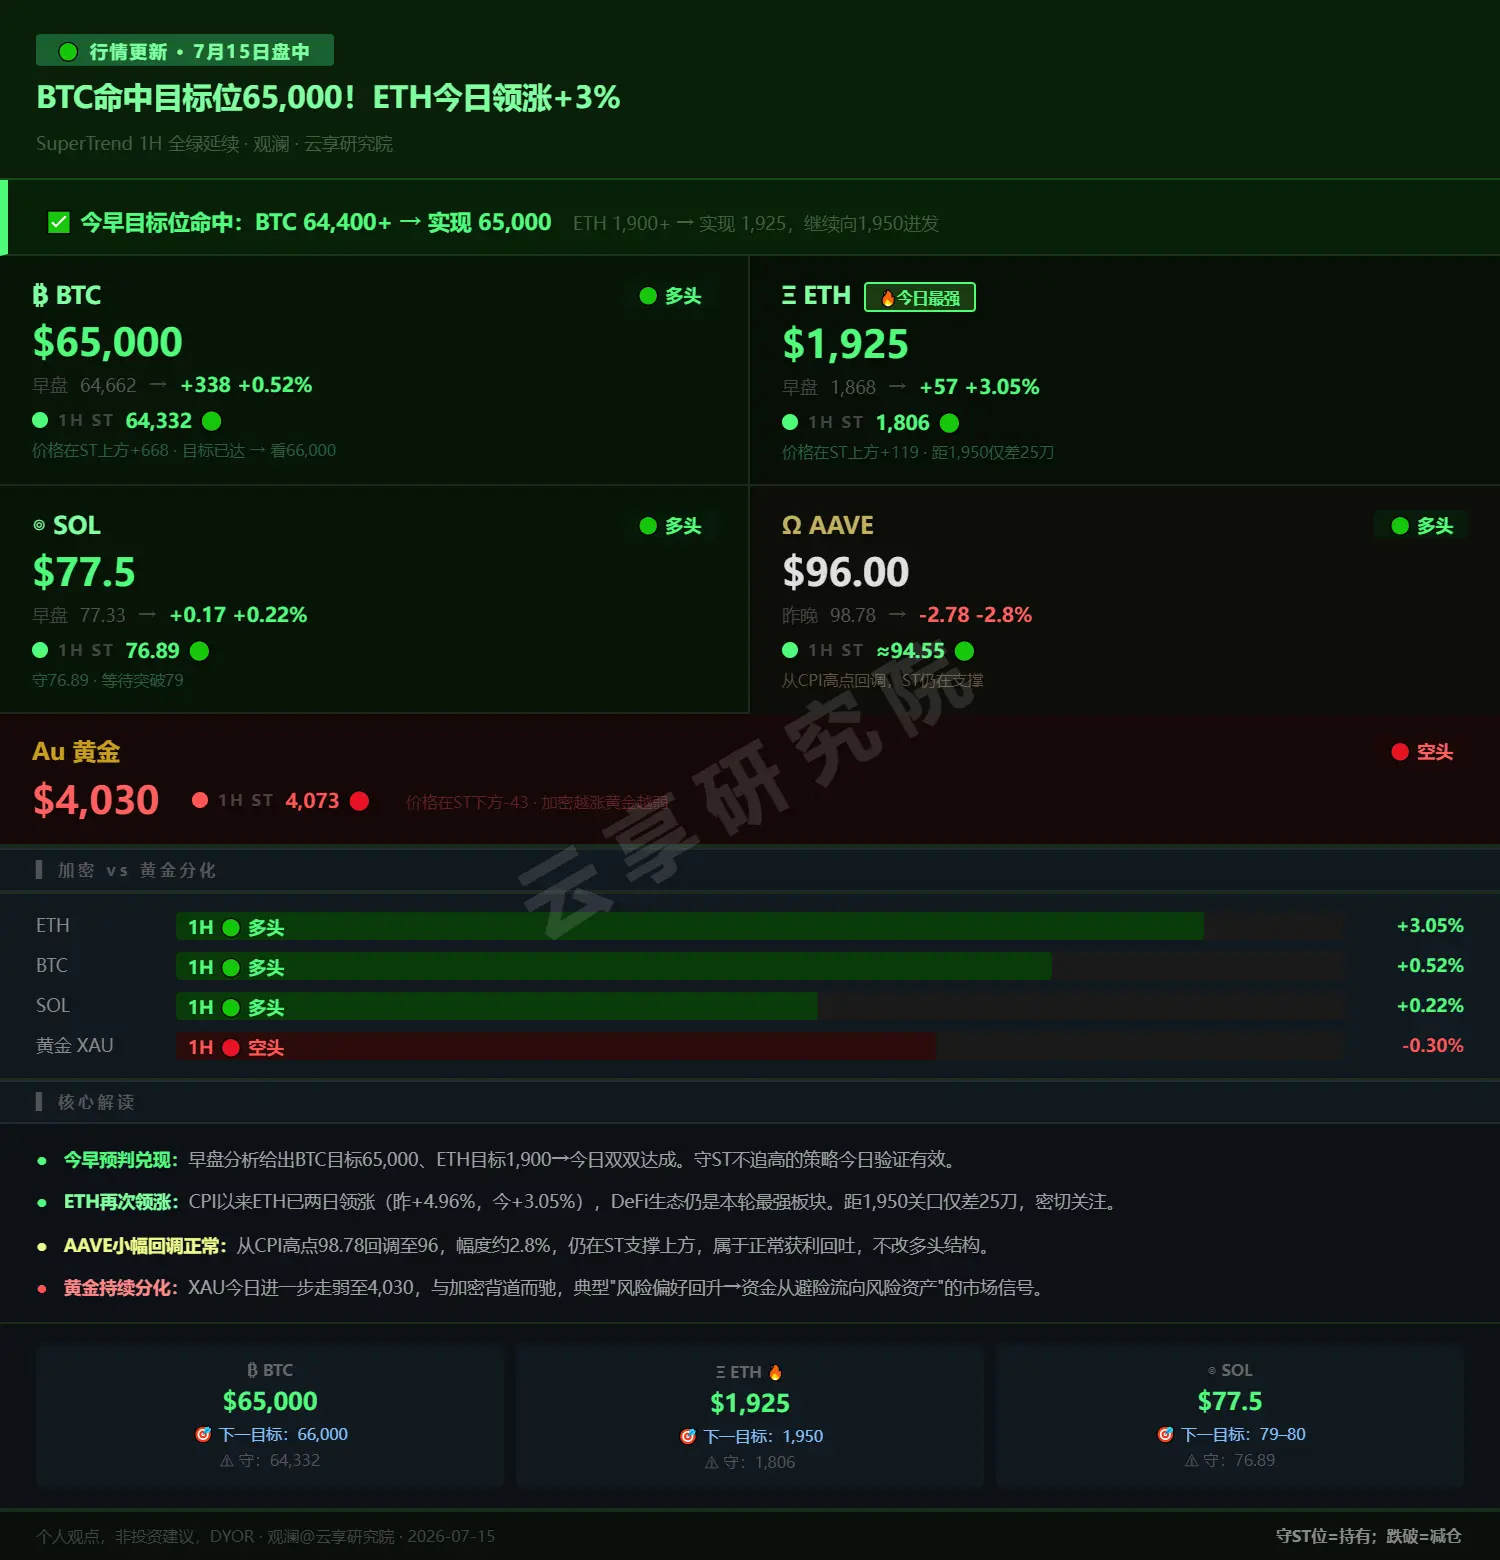Click the 核心解读 section header
Image resolution: width=1500 pixels, height=1560 pixels.
(x=96, y=1102)
